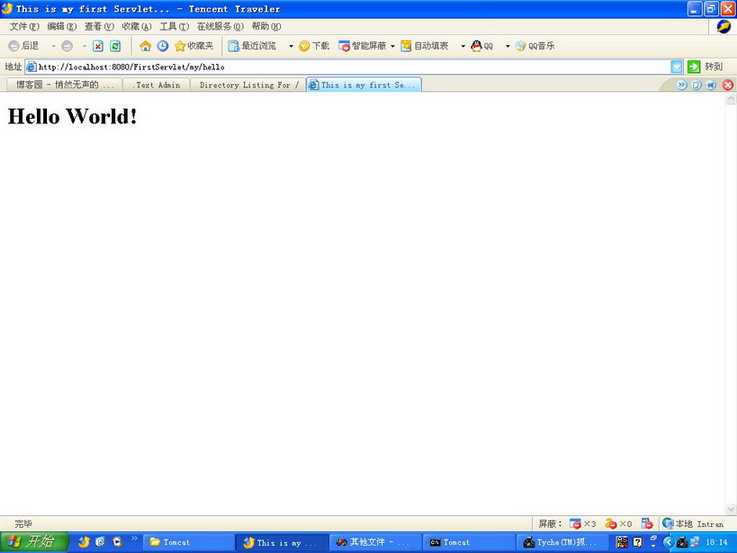The width and height of the screenshot is (737, 553).
Task: Click the page scrollbar down arrow
Action: [731, 509]
